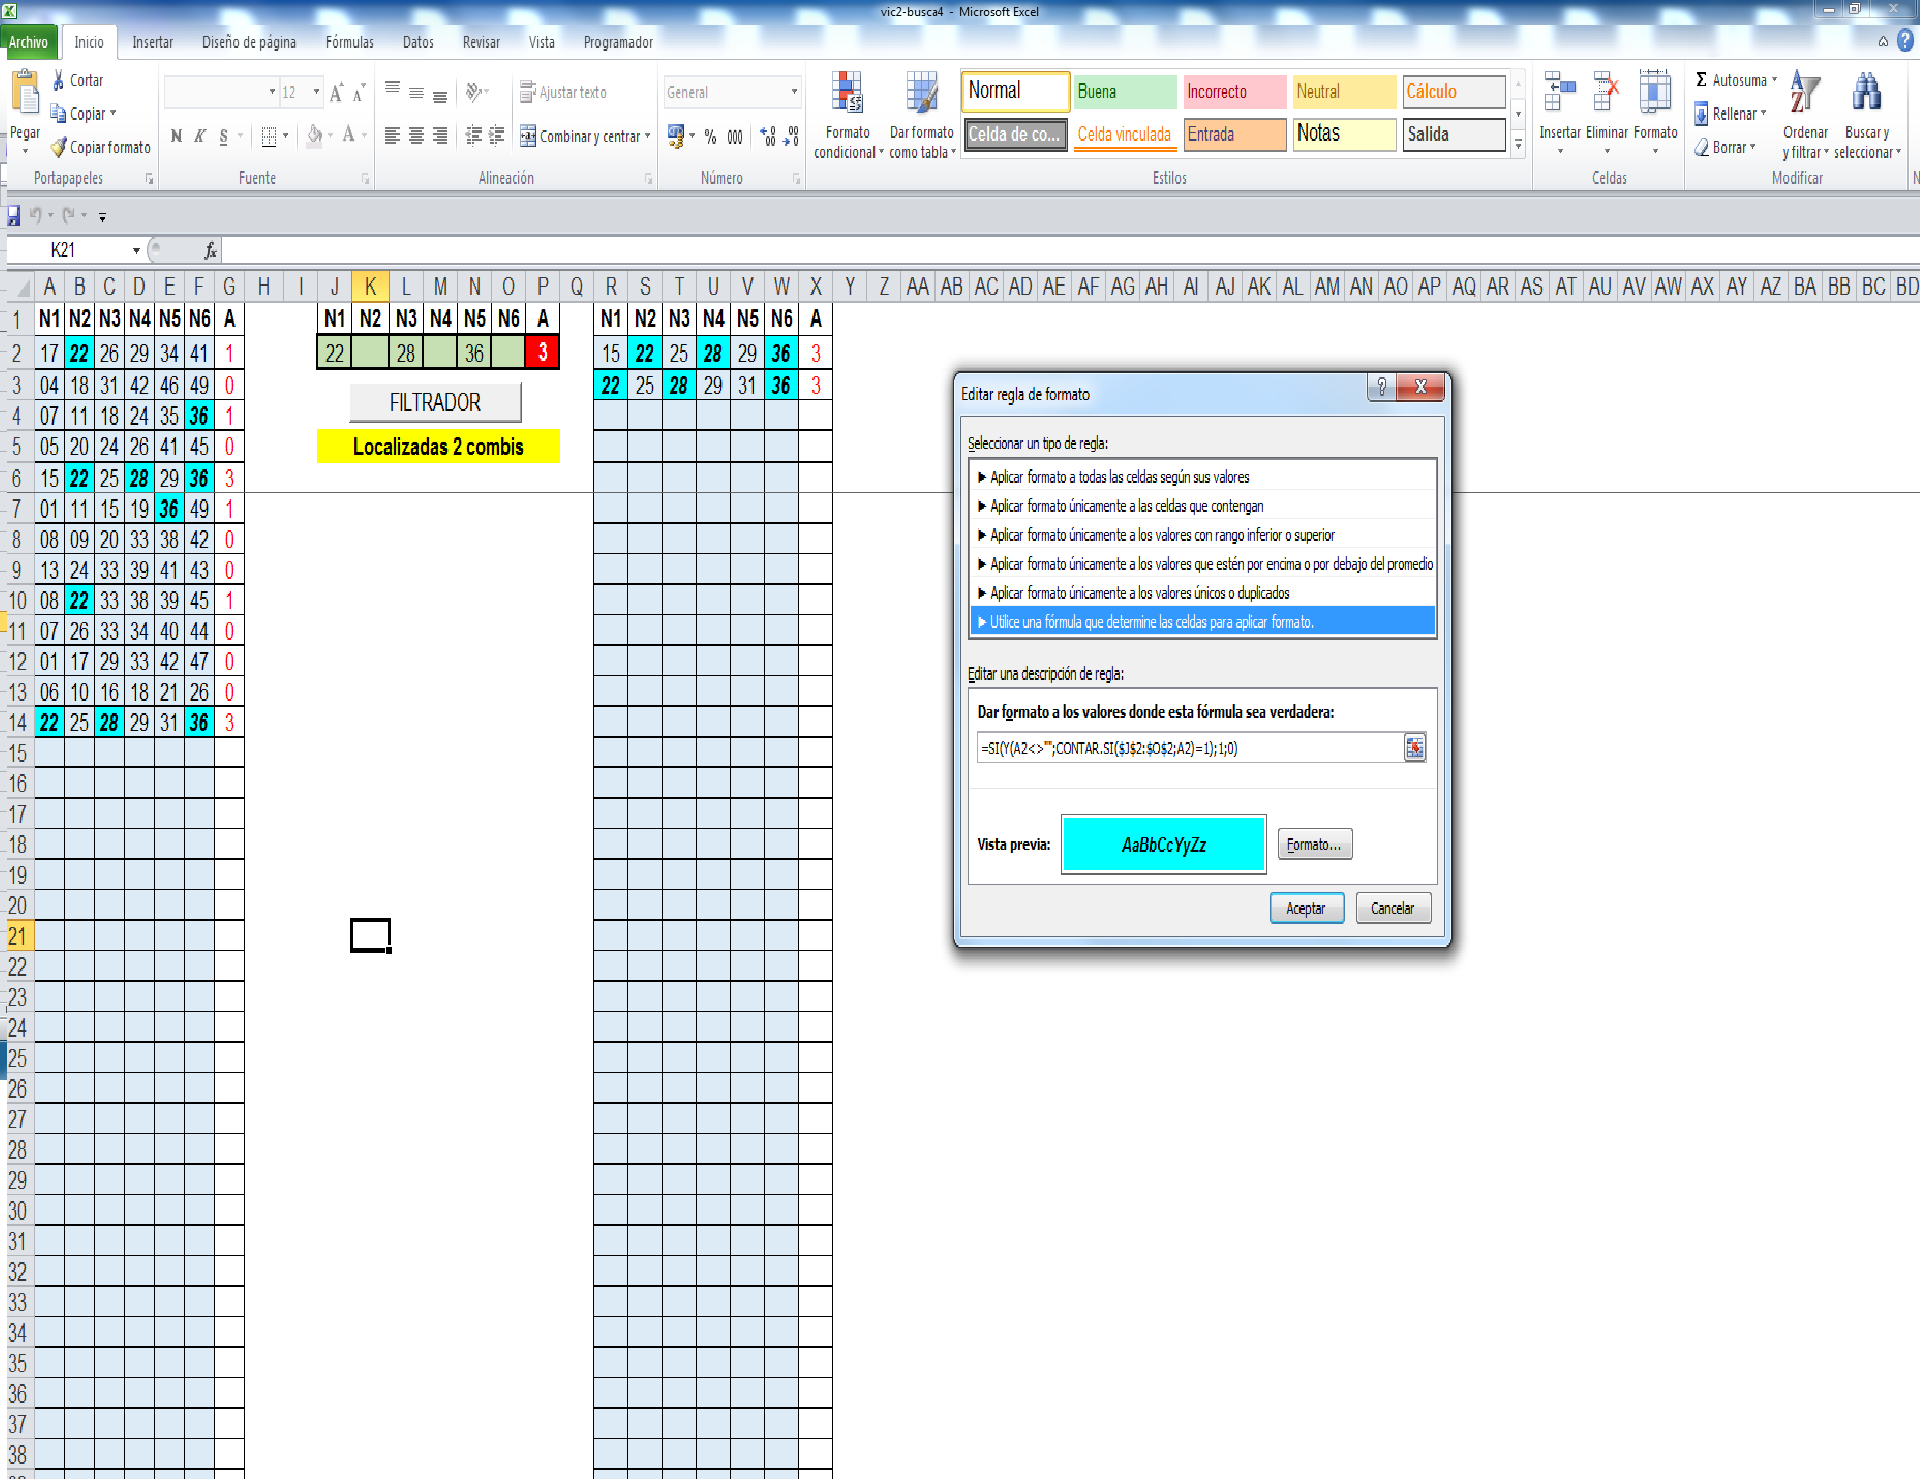
Task: Expand the Fuente dialog launcher
Action: pyautogui.click(x=365, y=179)
